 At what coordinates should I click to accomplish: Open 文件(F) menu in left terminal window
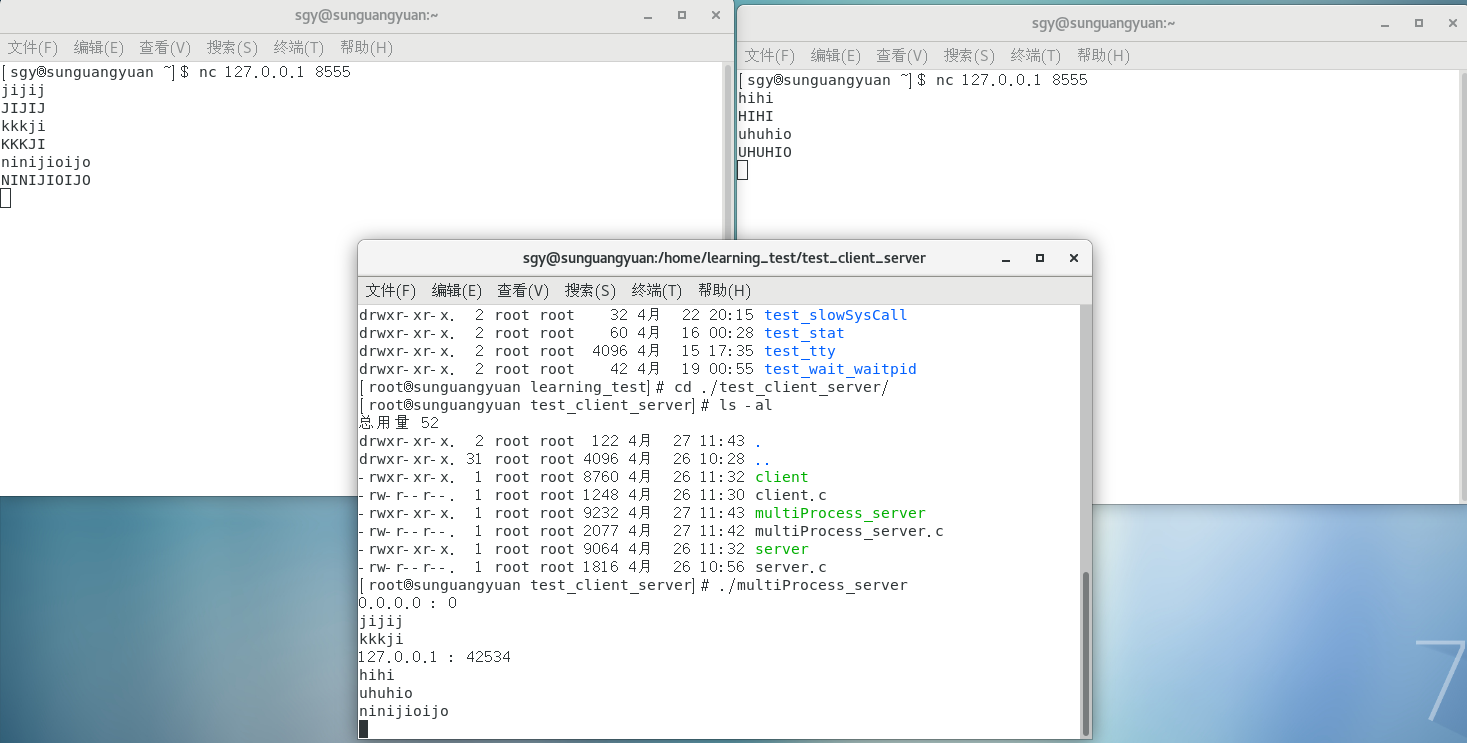[x=33, y=47]
